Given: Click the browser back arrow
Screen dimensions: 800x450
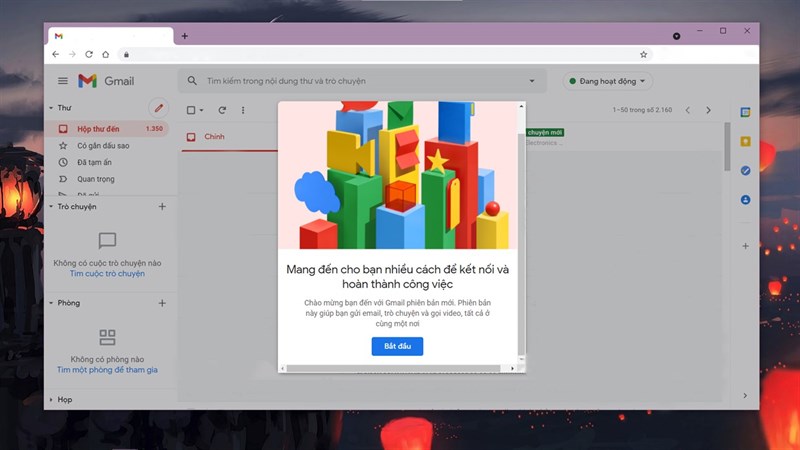Looking at the screenshot, I should point(56,54).
